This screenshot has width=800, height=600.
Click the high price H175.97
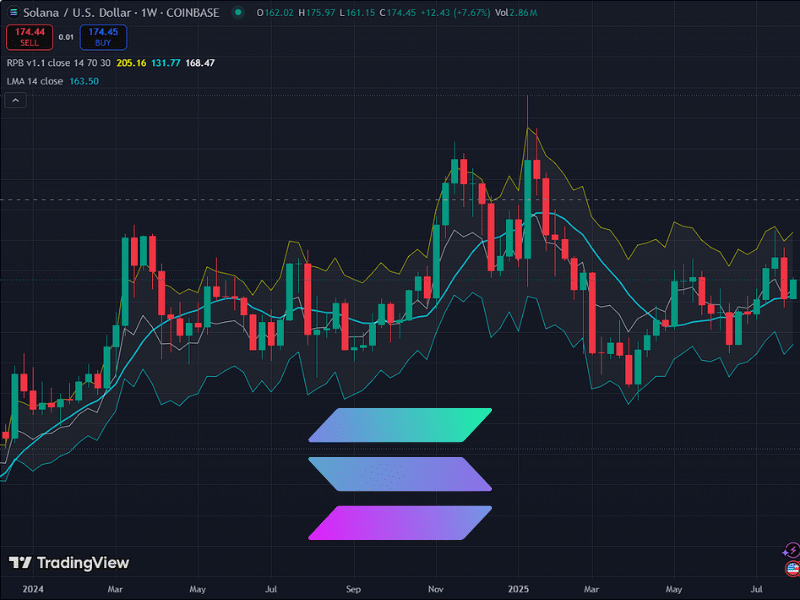tap(317, 13)
